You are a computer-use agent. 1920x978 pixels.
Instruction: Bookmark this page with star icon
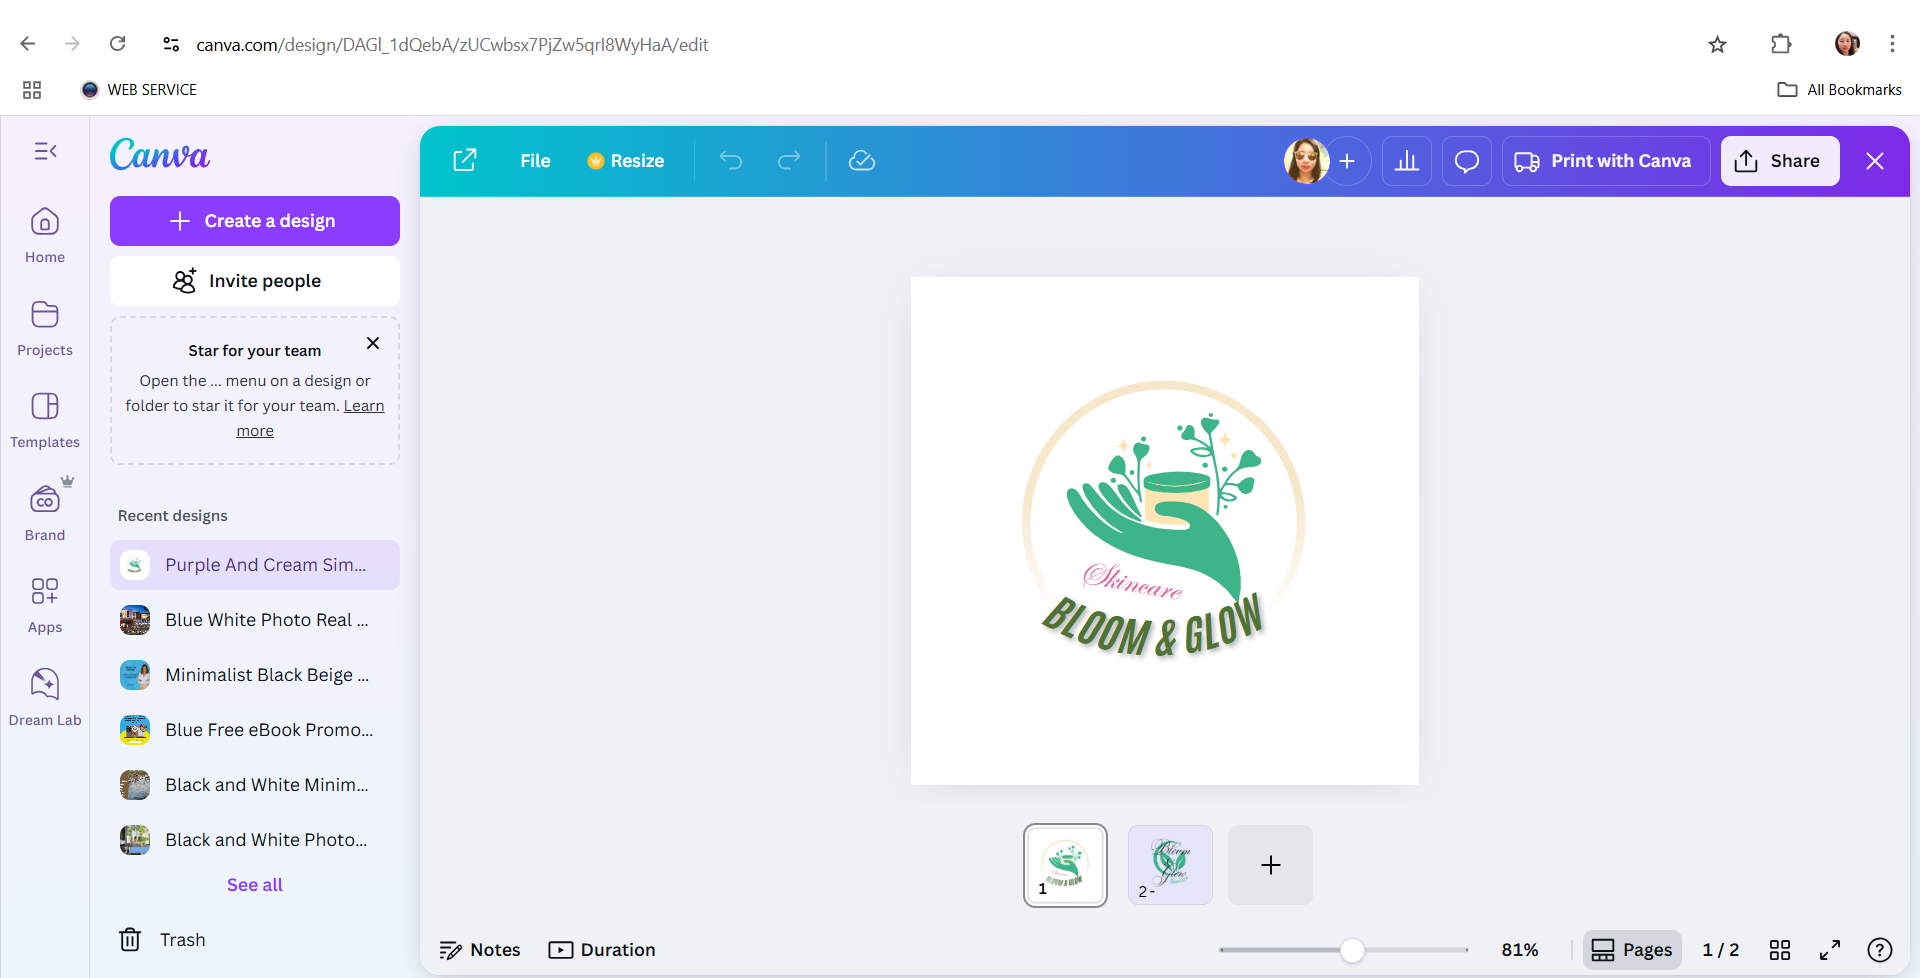click(x=1718, y=44)
